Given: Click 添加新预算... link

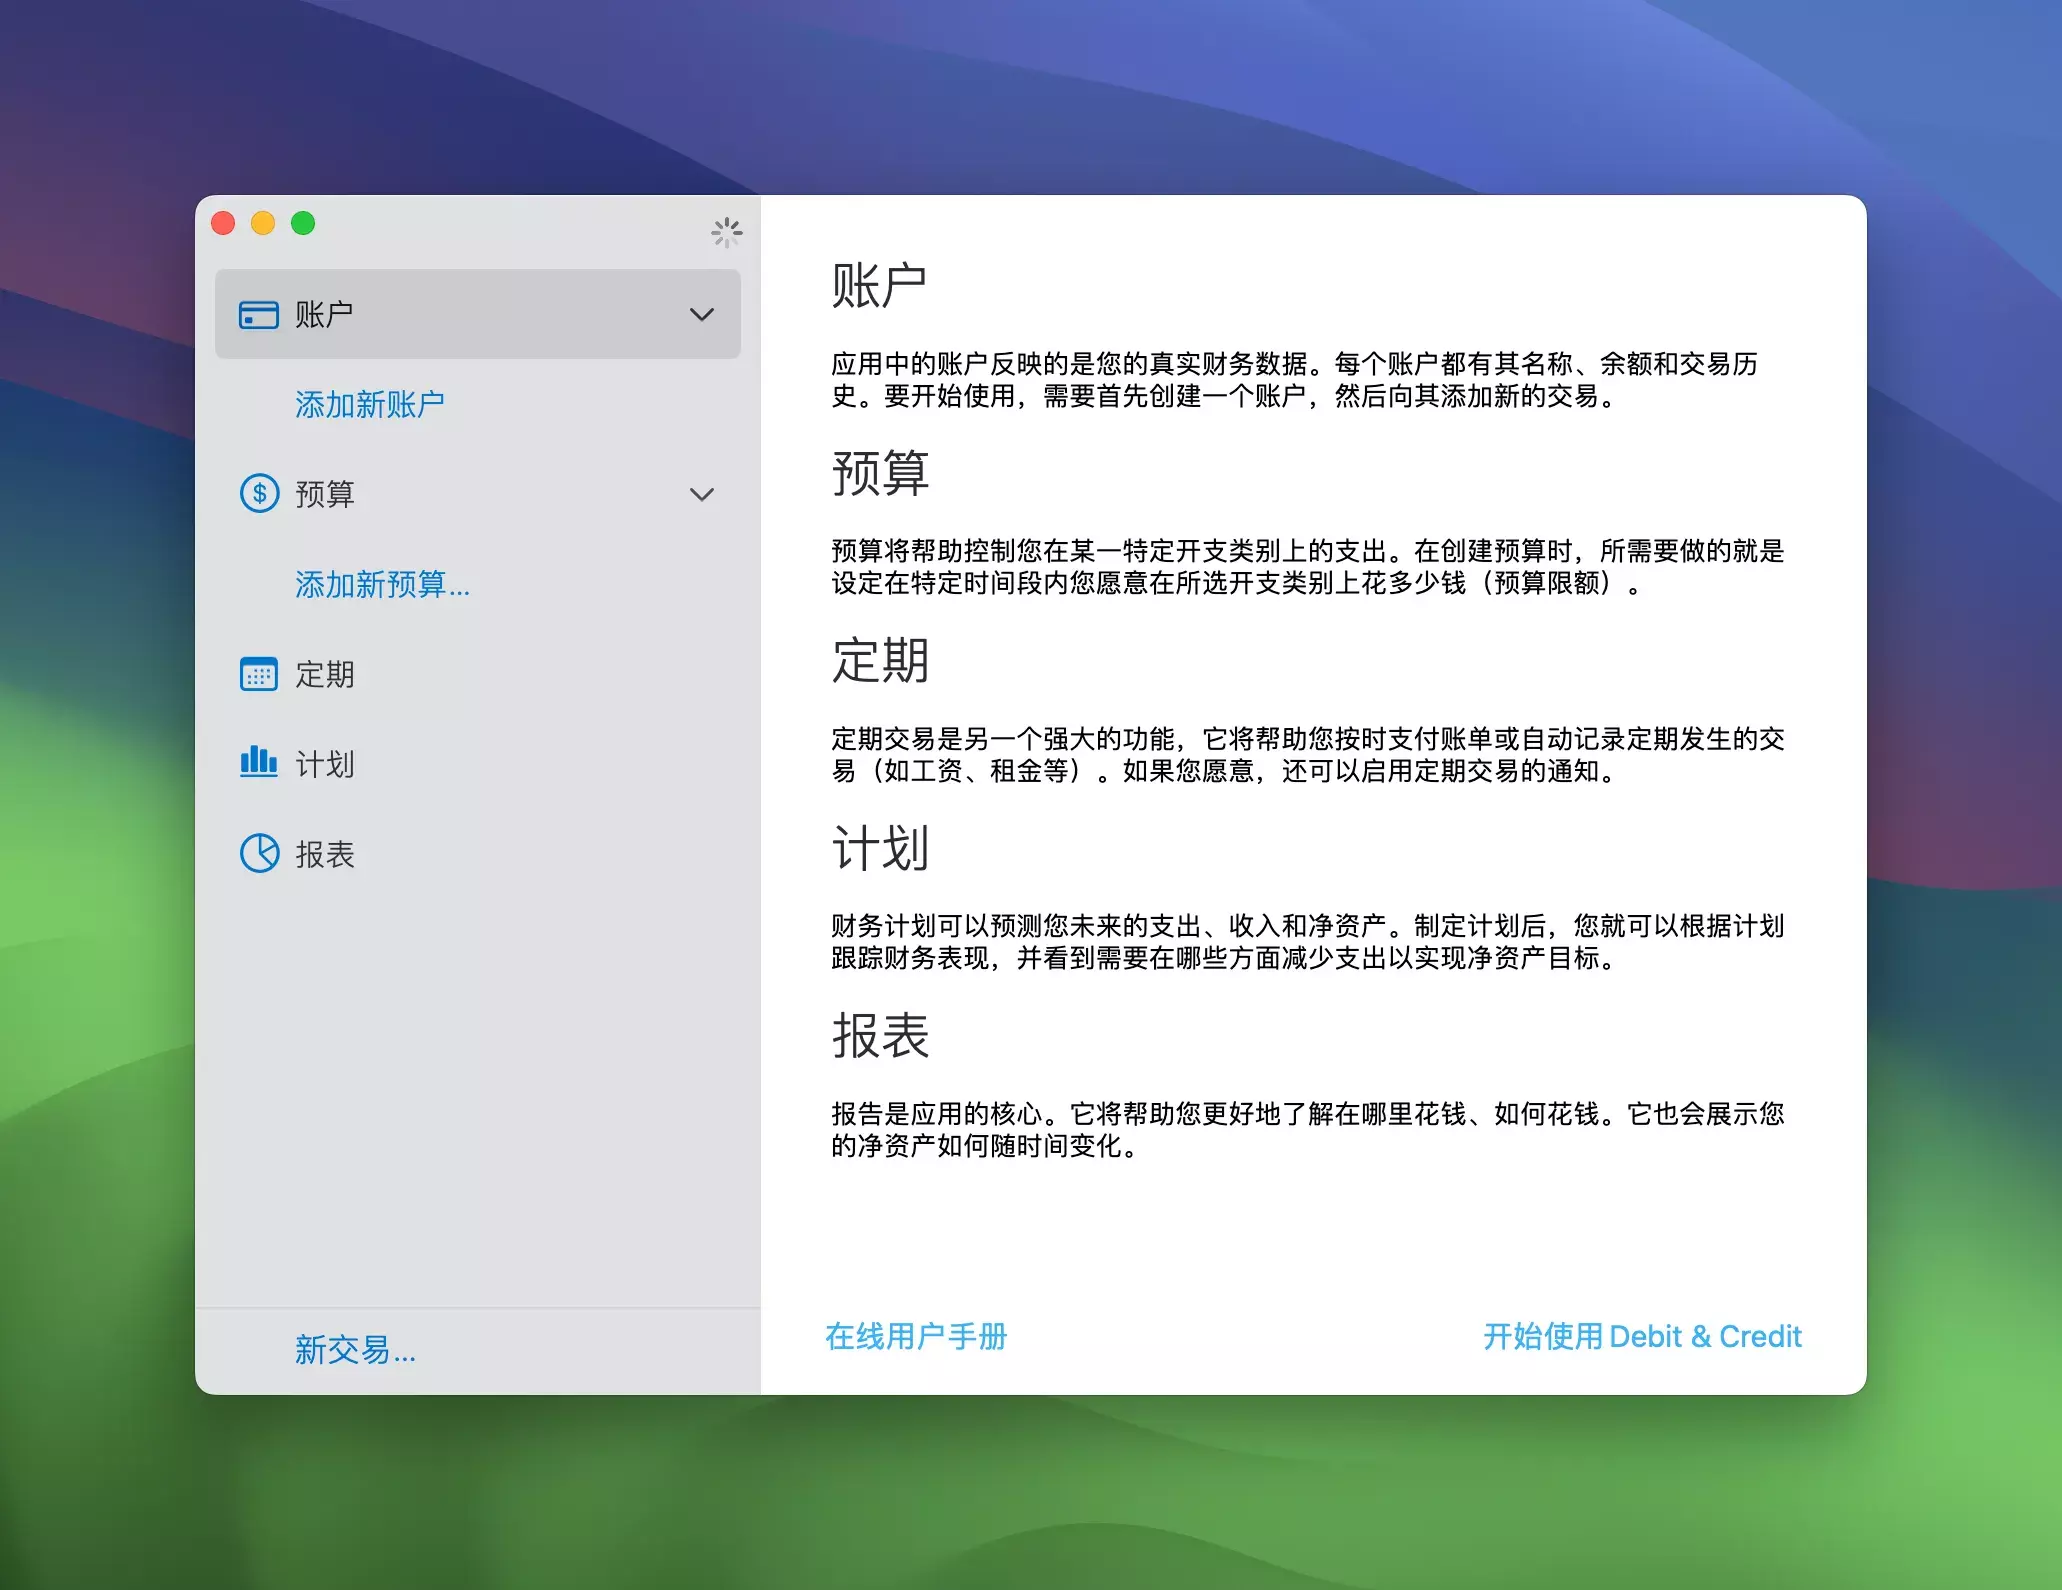Looking at the screenshot, I should click(381, 584).
